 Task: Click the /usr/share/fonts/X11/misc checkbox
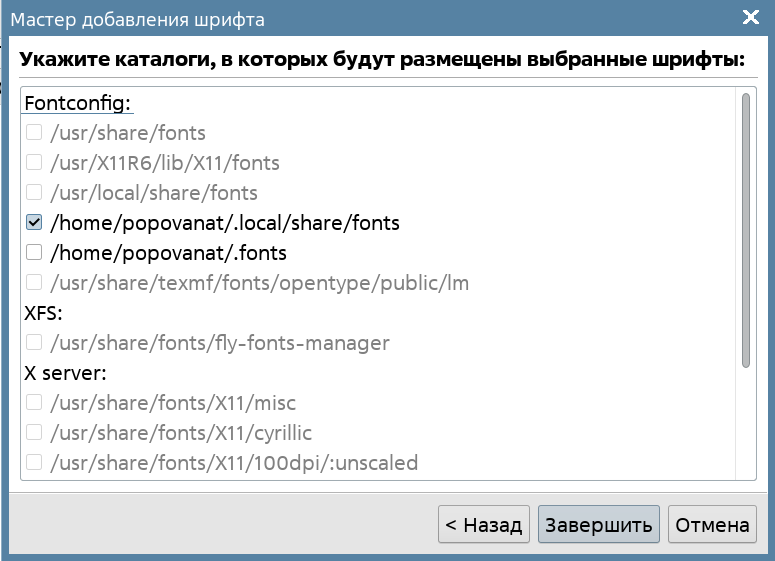pos(34,403)
